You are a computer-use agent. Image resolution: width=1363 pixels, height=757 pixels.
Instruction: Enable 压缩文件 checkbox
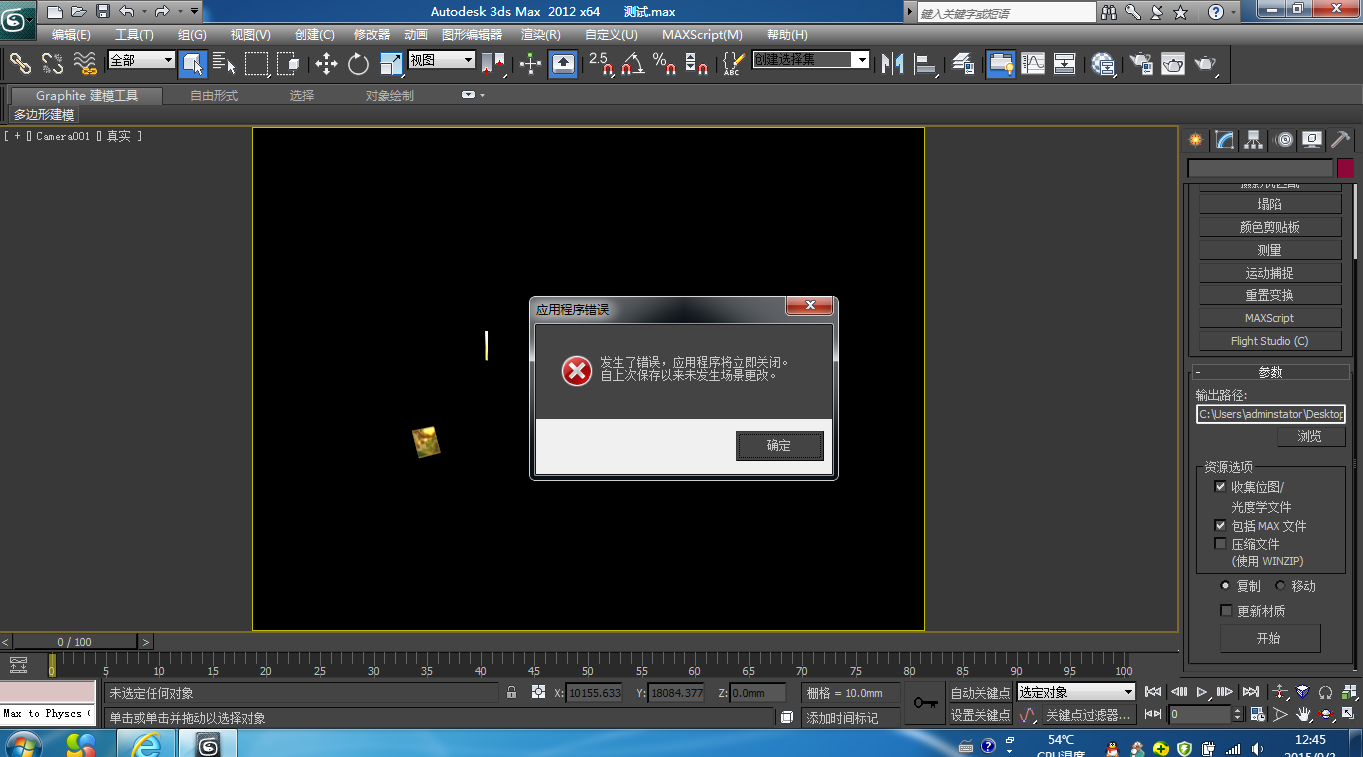coord(1220,544)
